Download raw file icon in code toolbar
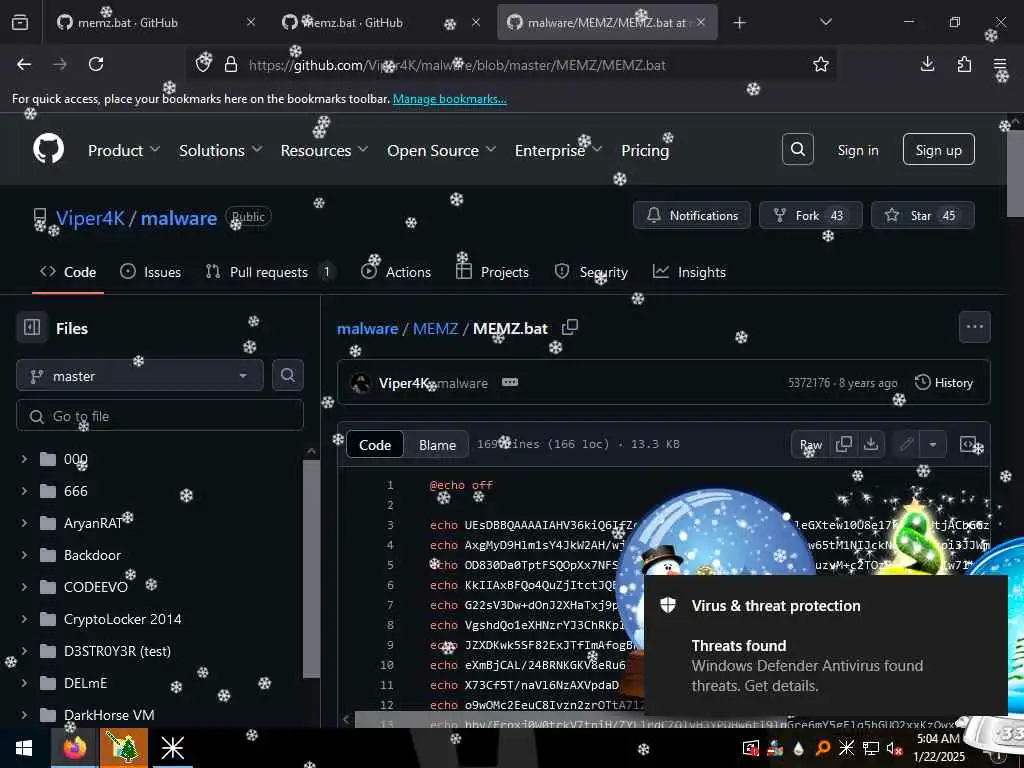The width and height of the screenshot is (1024, 768). click(871, 444)
